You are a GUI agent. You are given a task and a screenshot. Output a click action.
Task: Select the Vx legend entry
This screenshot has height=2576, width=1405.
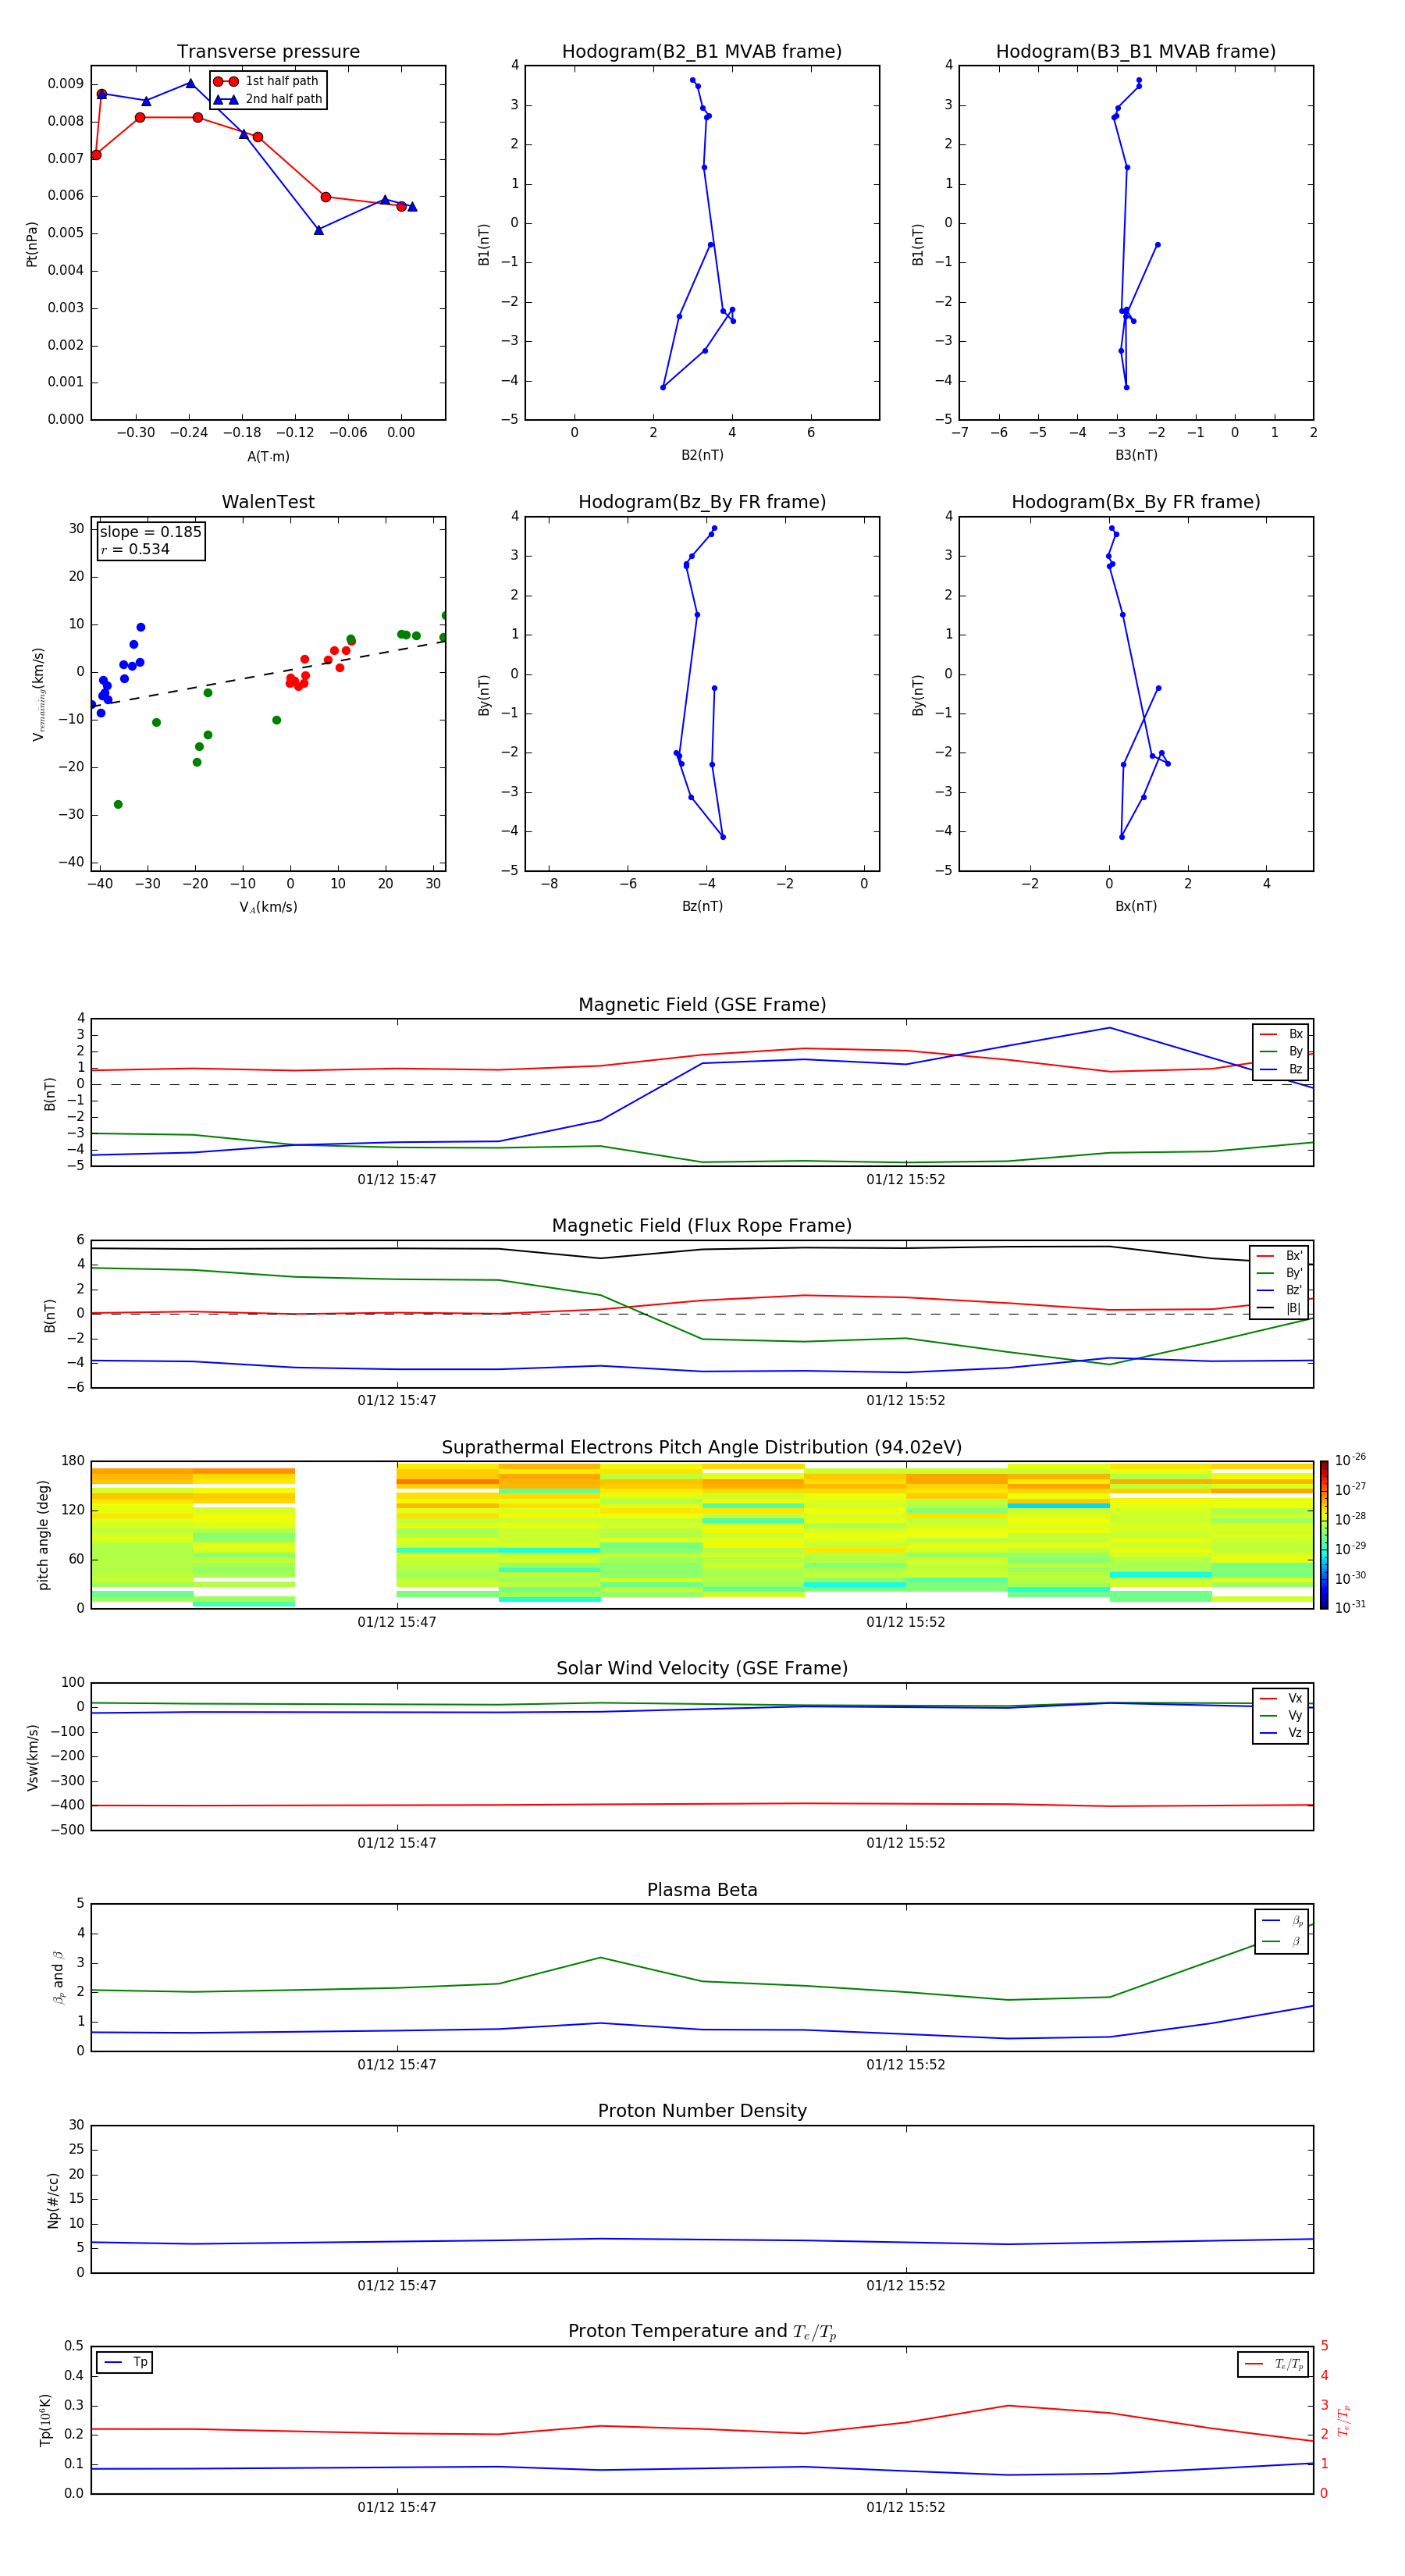click(x=1281, y=1698)
